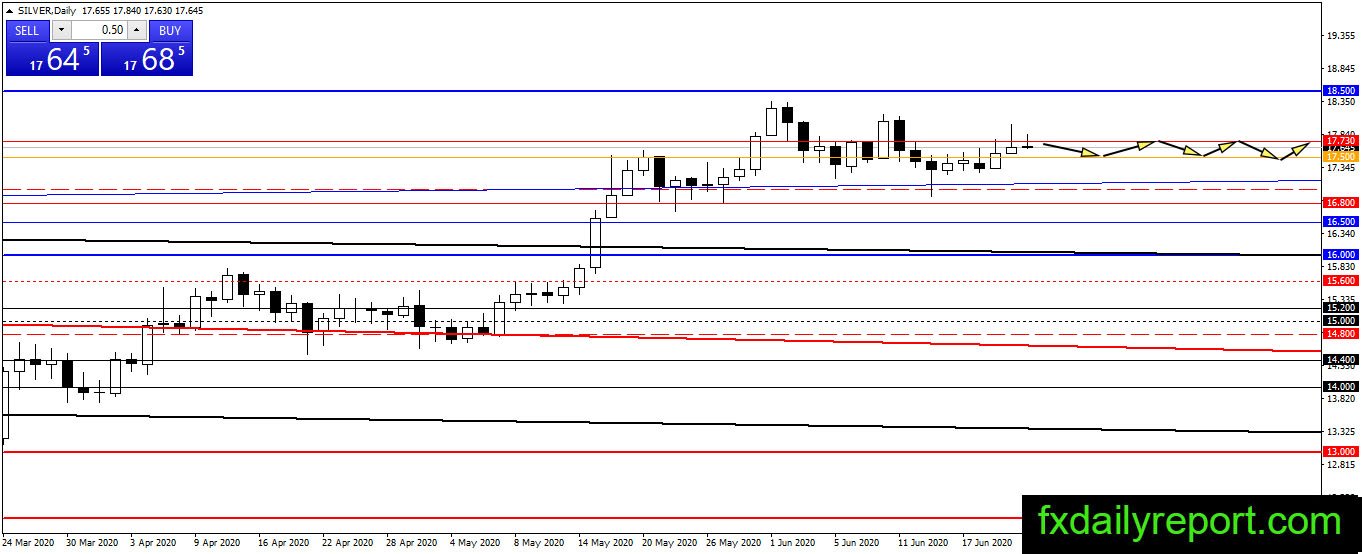Select the blue 16.500 price label
Image resolution: width=1362 pixels, height=554 pixels.
[1340, 221]
